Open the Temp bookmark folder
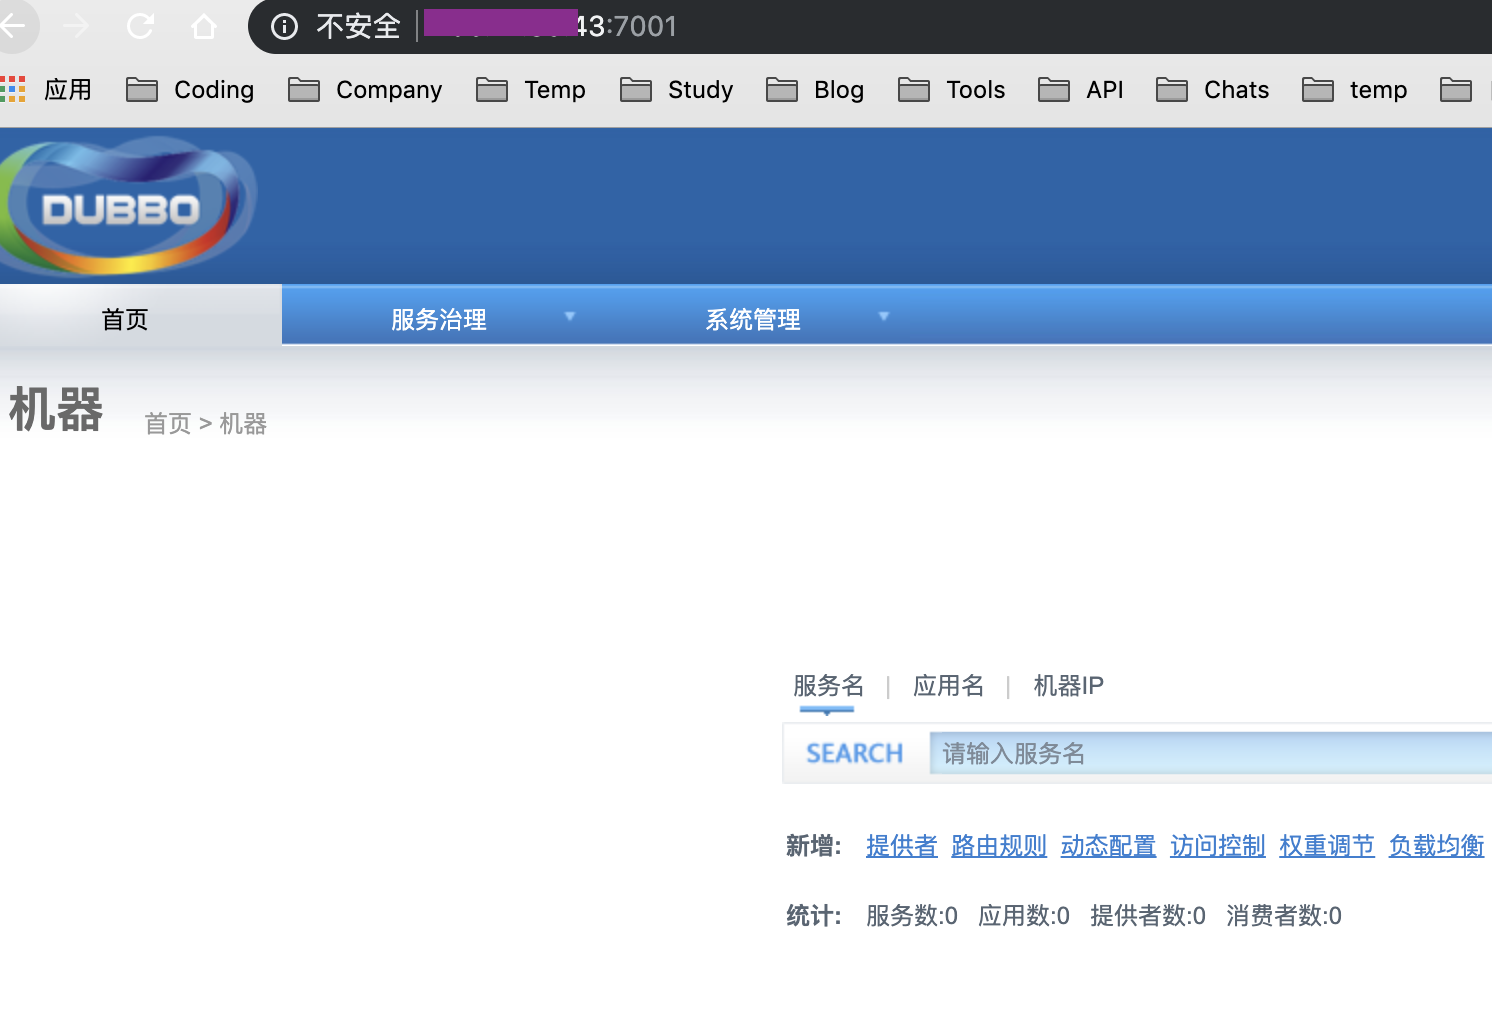This screenshot has height=1030, width=1492. point(531,90)
